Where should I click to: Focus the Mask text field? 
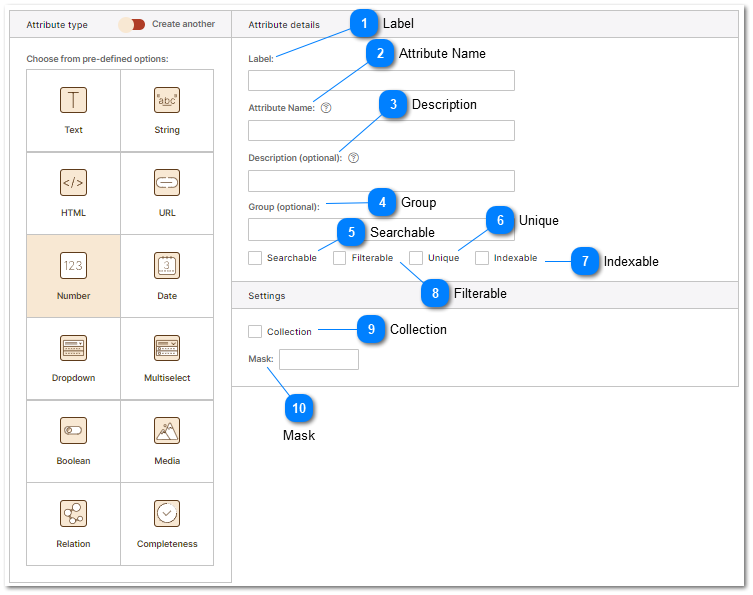pyautogui.click(x=318, y=359)
